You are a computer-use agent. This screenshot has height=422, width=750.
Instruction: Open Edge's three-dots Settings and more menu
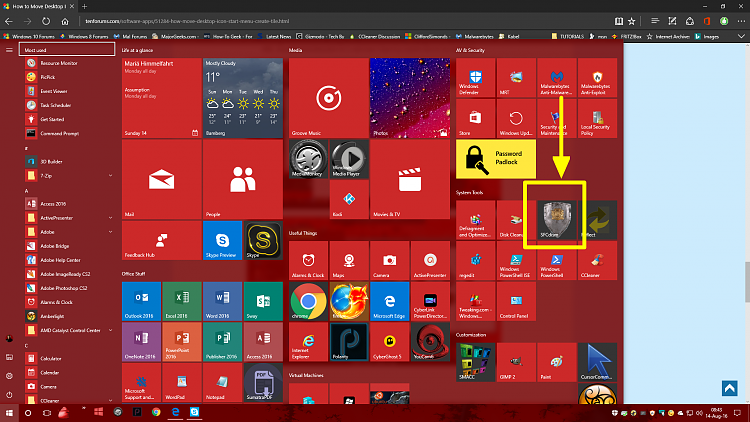(741, 21)
